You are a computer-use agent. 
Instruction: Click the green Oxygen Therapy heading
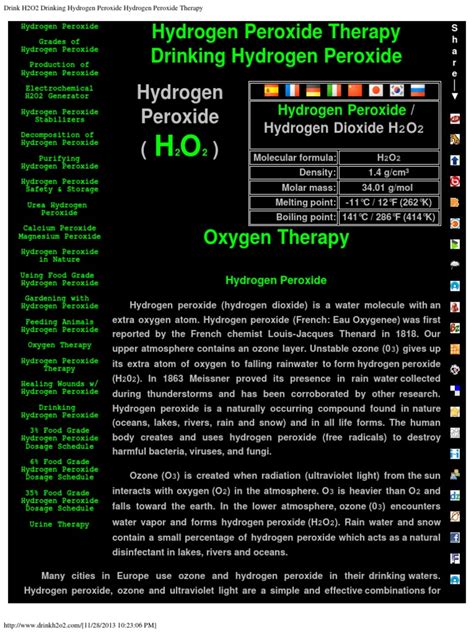pyautogui.click(x=276, y=237)
